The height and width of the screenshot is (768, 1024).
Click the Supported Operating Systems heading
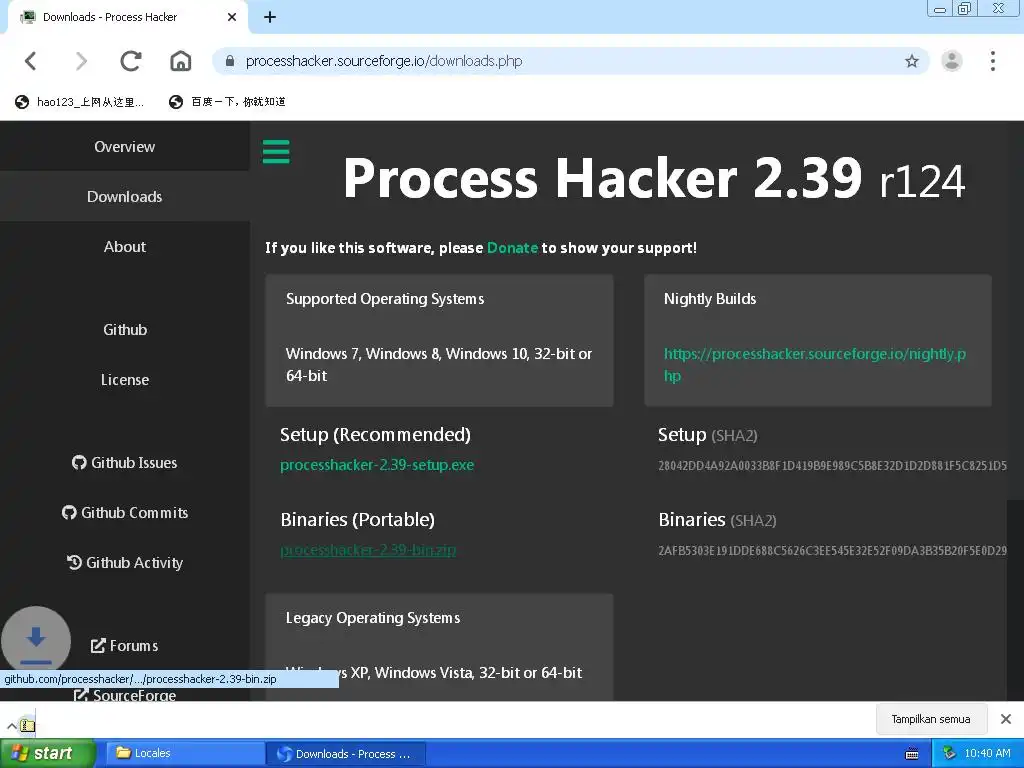[385, 299]
